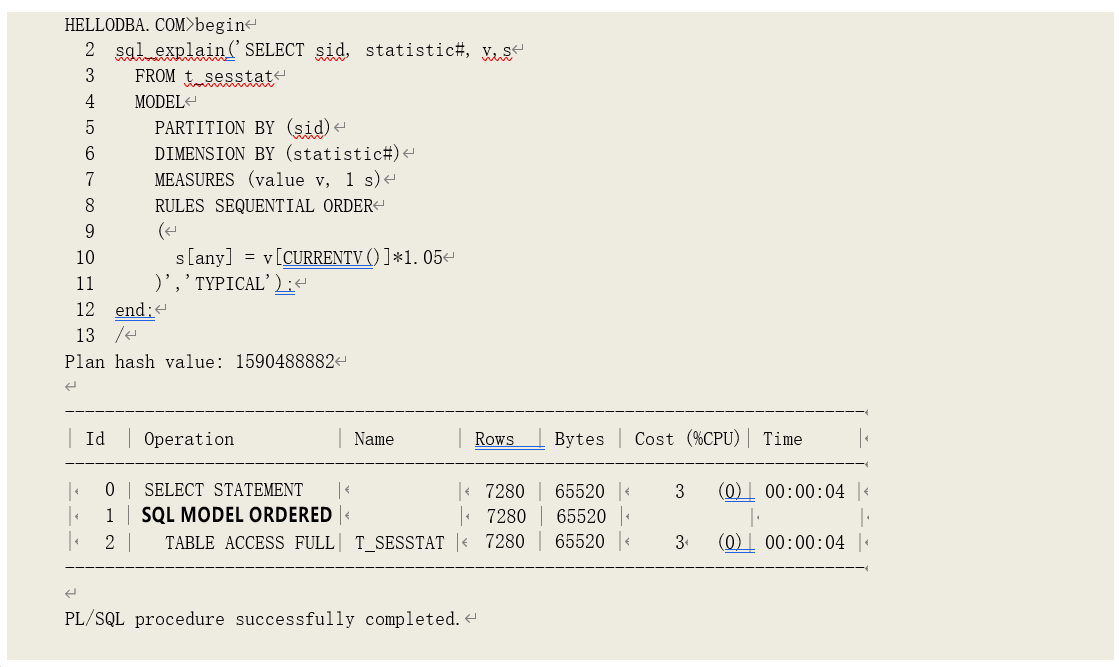Screen dimensions: 1119x667
Task: Click the Operation column header
Action: click(189, 439)
